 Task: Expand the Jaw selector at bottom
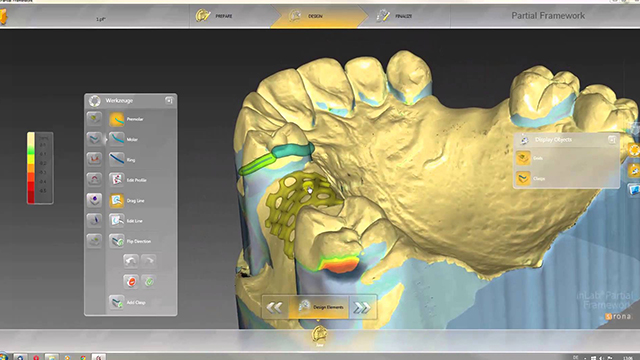[319, 336]
